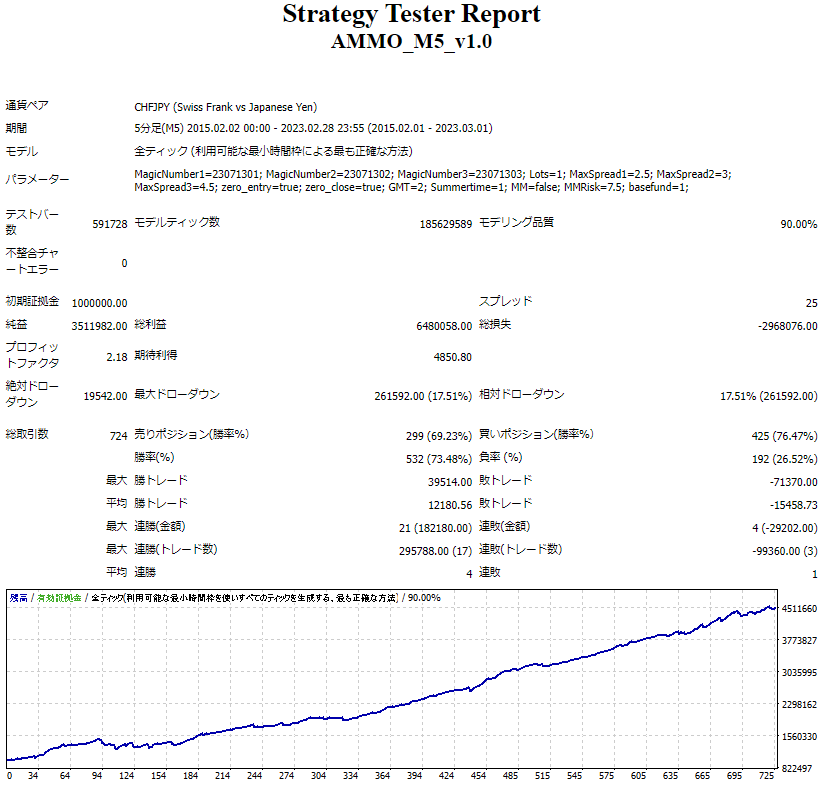Image resolution: width=824 pixels, height=785 pixels.
Task: Click the test period 2015.02.02 - 2023.02.28 line
Action: point(313,128)
